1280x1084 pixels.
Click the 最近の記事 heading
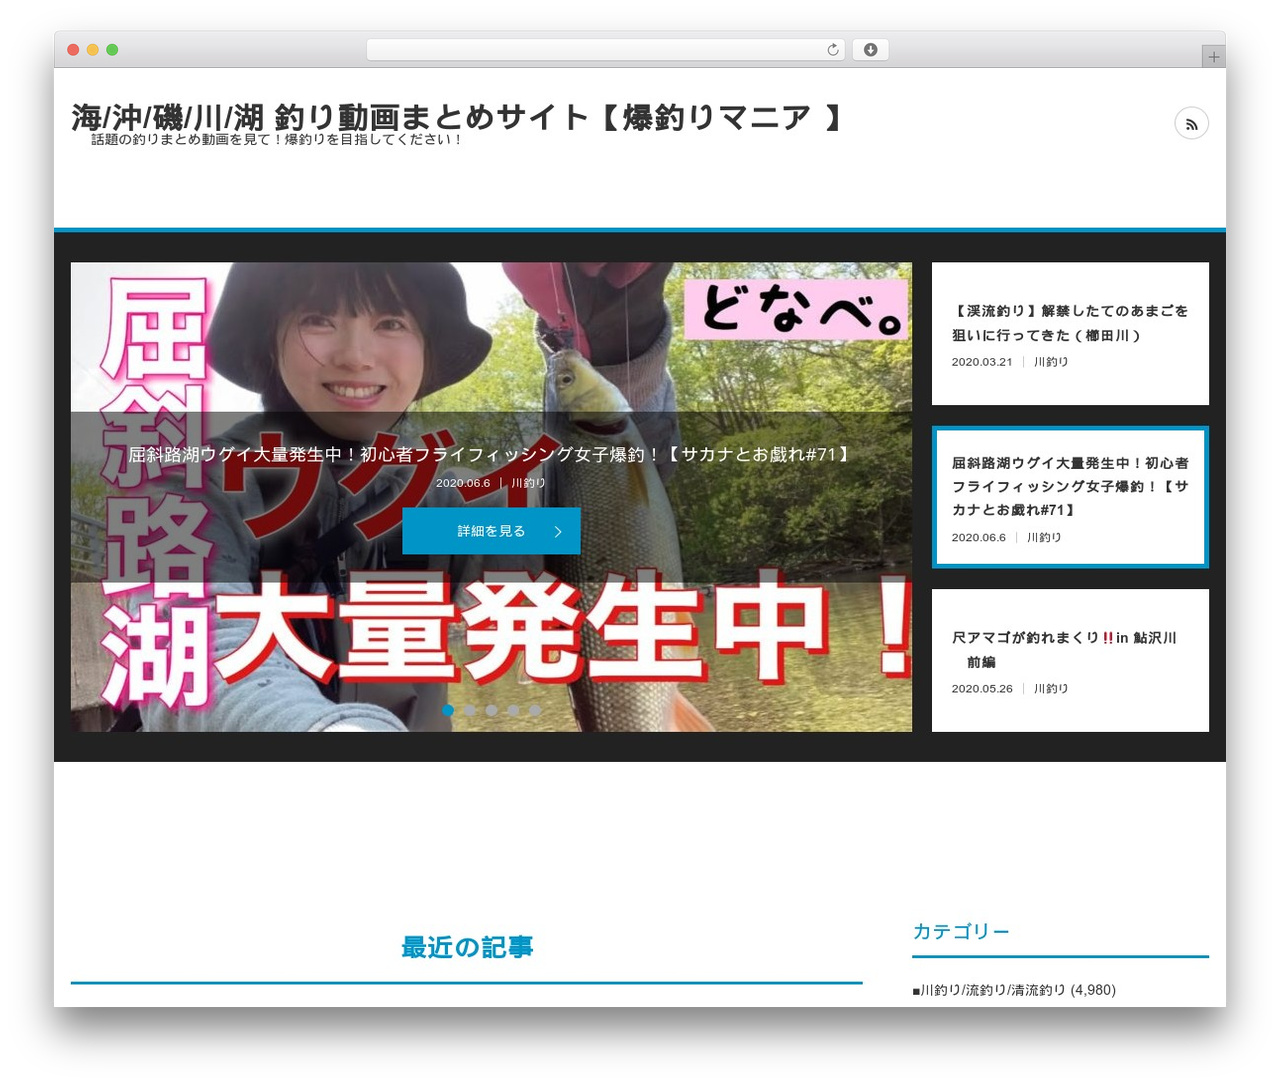(467, 947)
